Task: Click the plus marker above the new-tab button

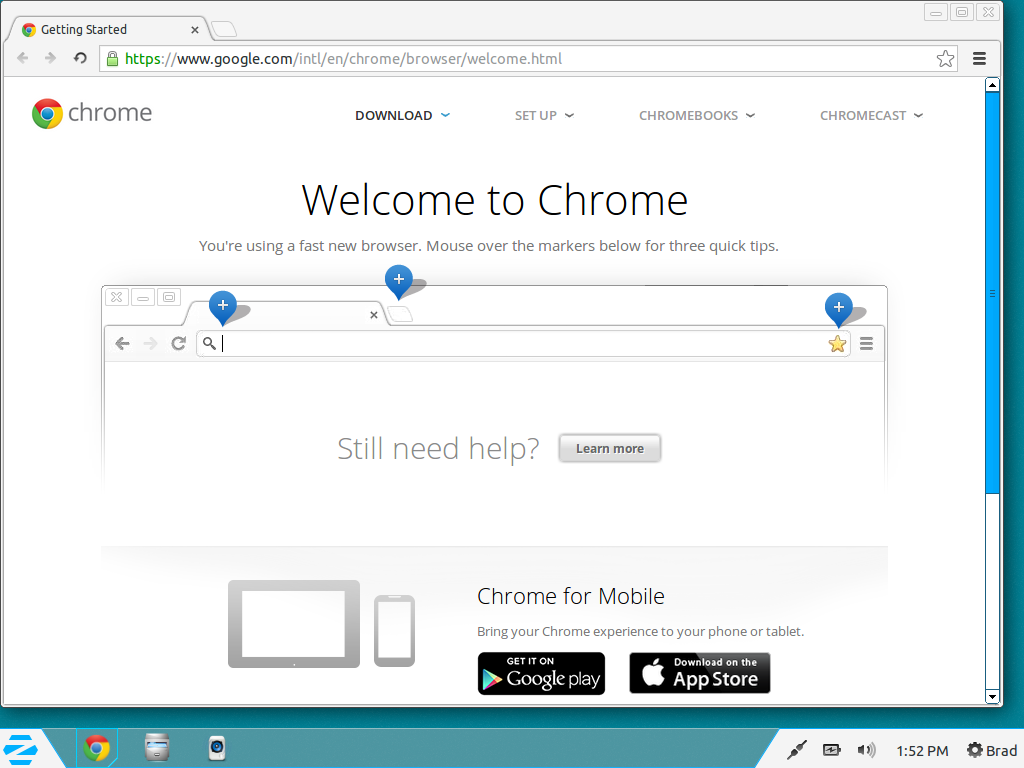Action: (x=399, y=281)
